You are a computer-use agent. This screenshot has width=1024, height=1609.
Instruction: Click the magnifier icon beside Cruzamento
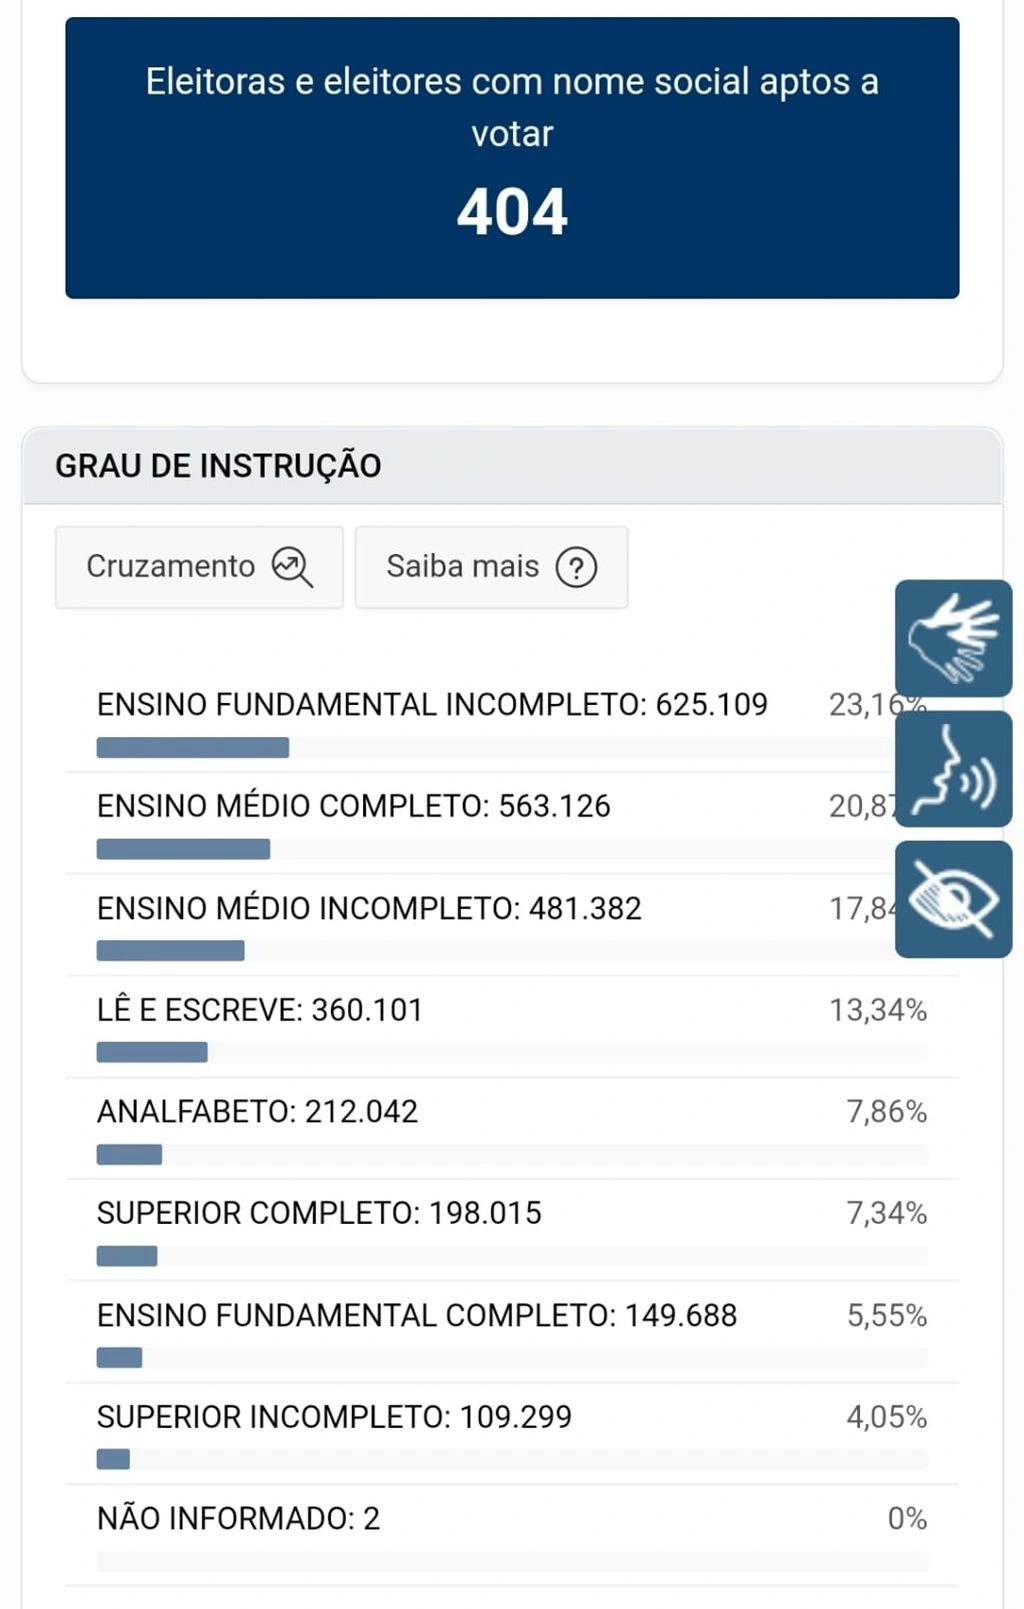[292, 567]
